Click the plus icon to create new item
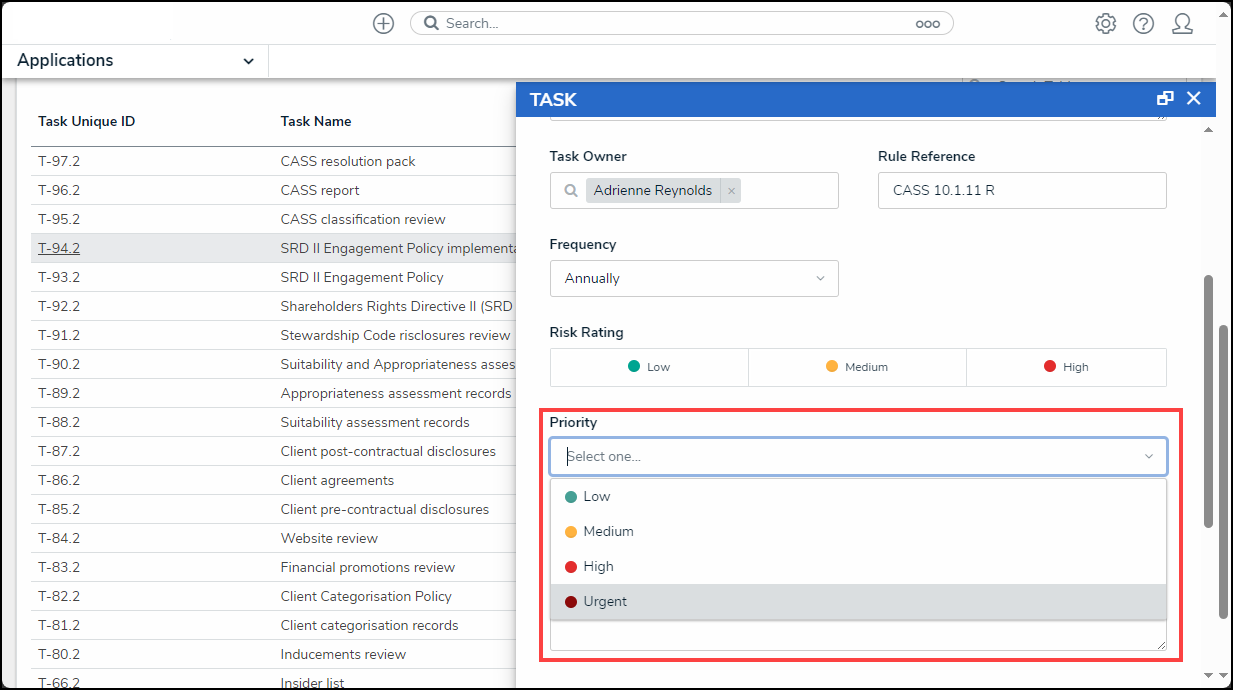1233x690 pixels. click(383, 23)
